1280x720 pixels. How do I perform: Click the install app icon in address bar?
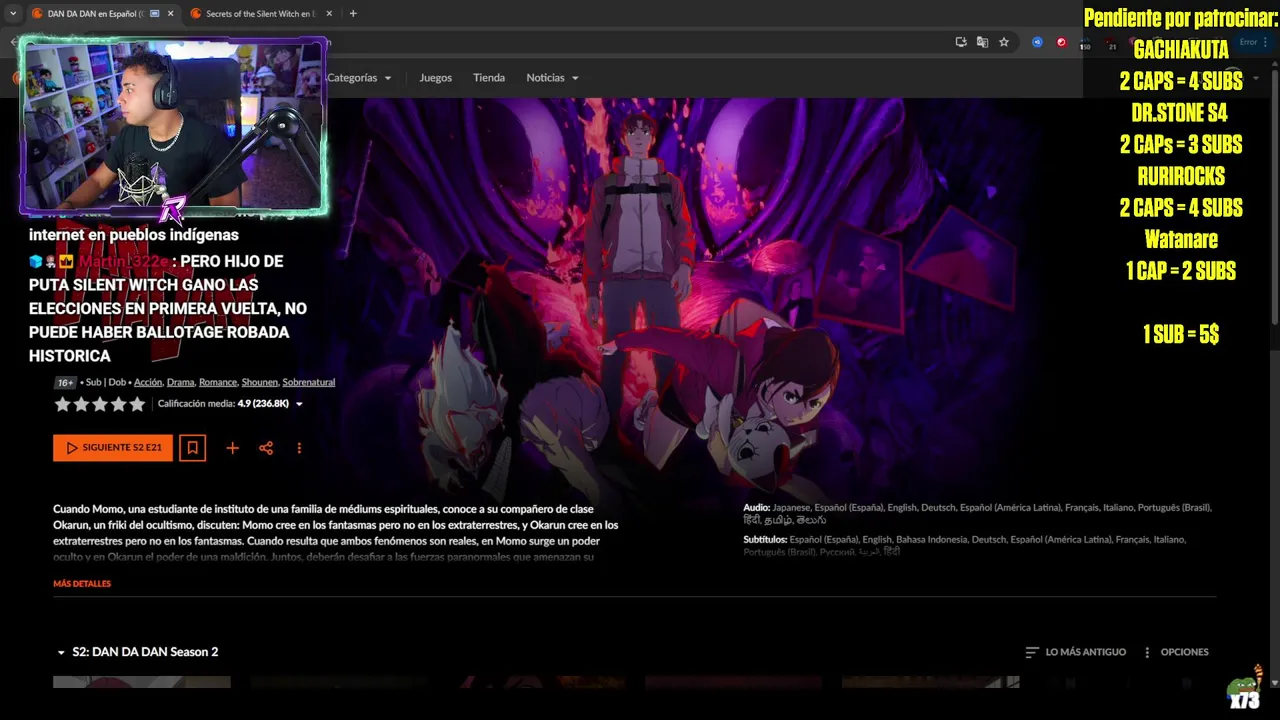pos(961,42)
